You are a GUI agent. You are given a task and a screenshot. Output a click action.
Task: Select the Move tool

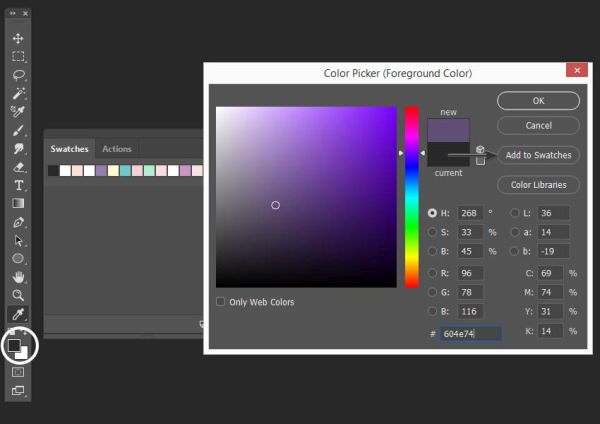[x=18, y=38]
